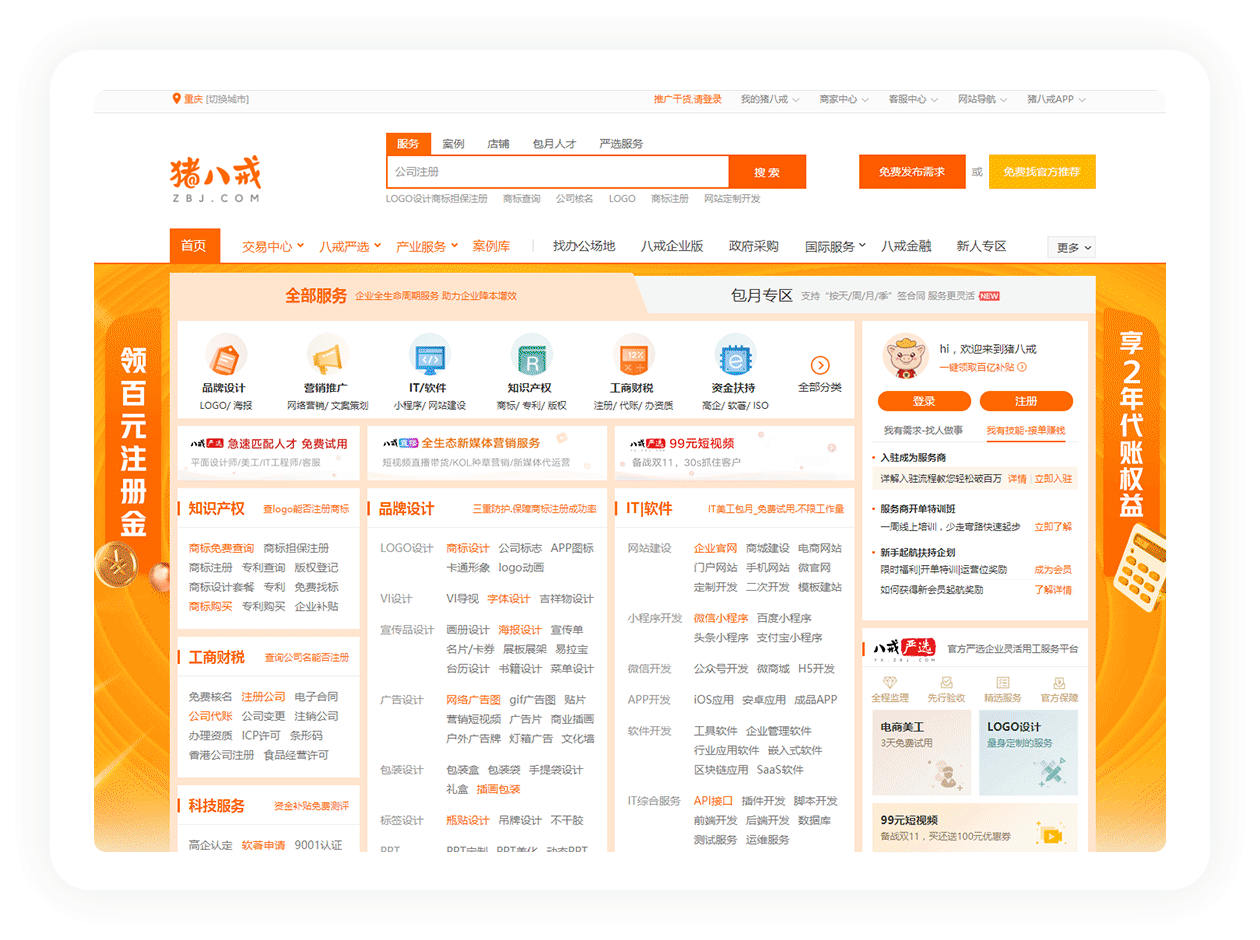
Task: Open the 急速匹配人才 免费试用 banner
Action: click(x=269, y=451)
